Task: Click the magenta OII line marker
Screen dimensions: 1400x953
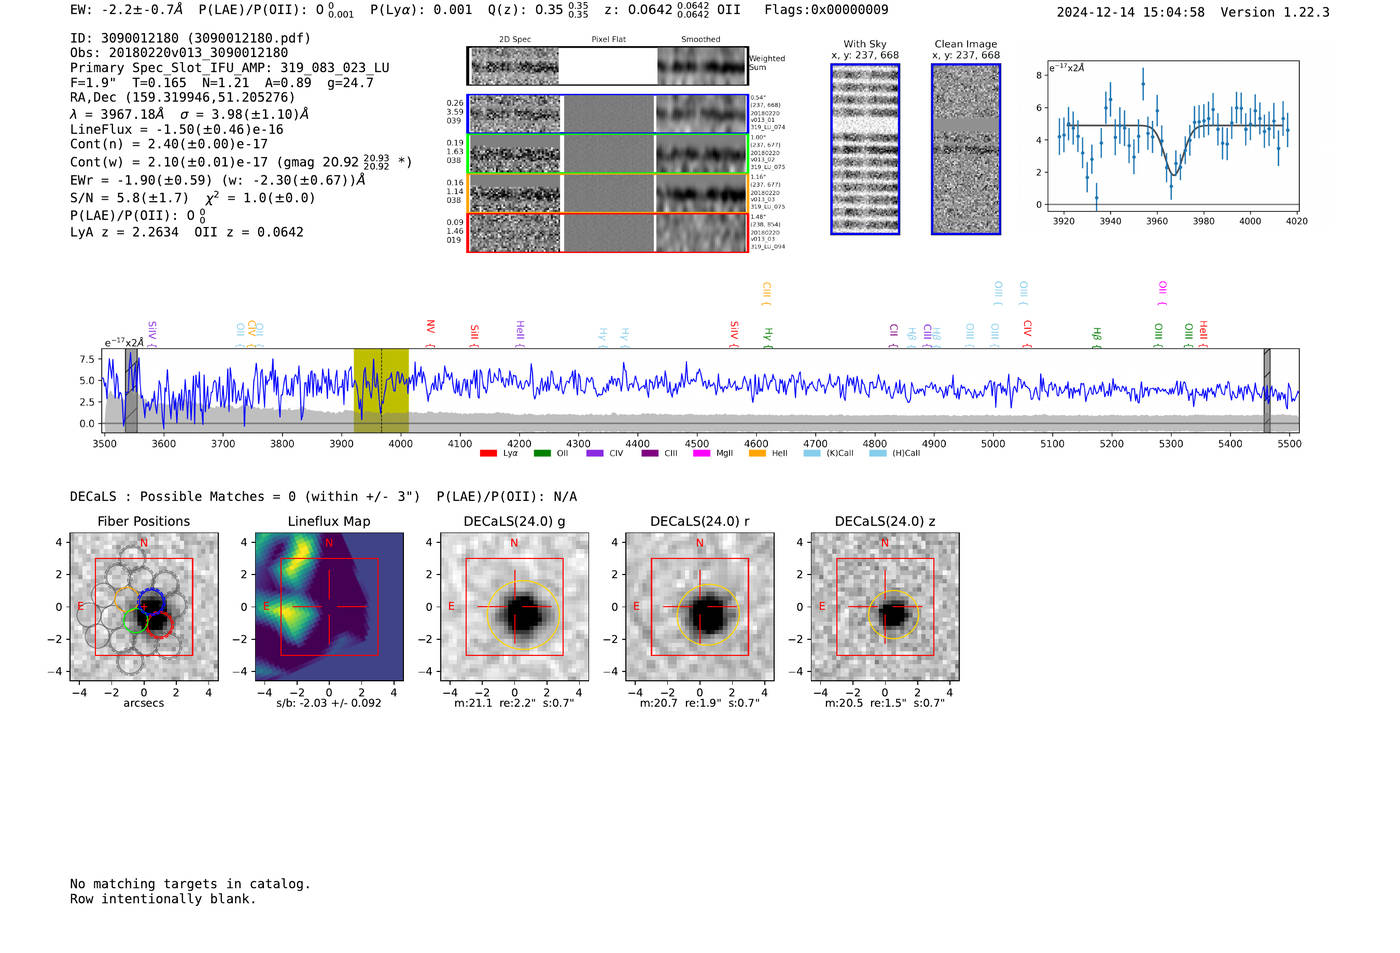Action: [1162, 293]
